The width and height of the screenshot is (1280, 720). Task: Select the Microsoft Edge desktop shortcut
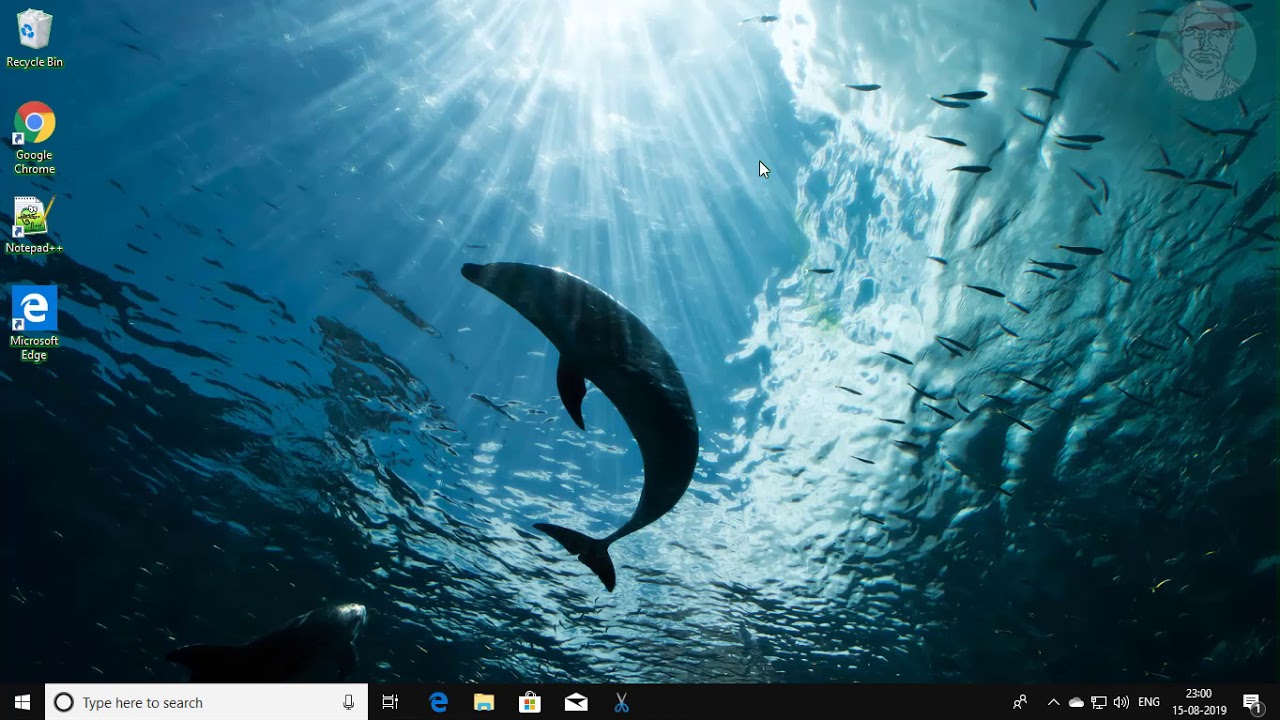tap(34, 323)
